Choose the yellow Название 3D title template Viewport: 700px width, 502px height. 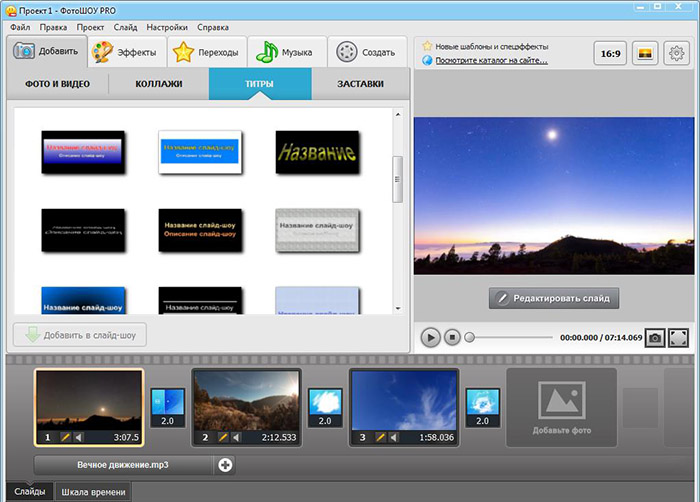pos(317,152)
